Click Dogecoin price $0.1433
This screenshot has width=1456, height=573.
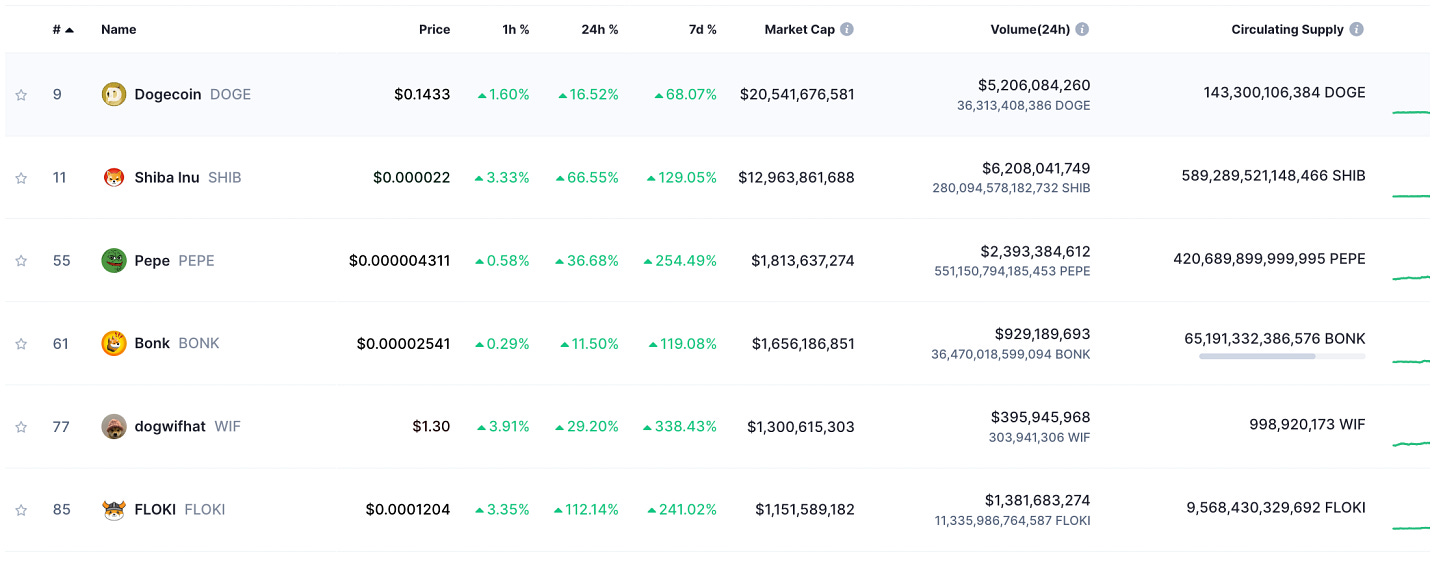pyautogui.click(x=422, y=94)
